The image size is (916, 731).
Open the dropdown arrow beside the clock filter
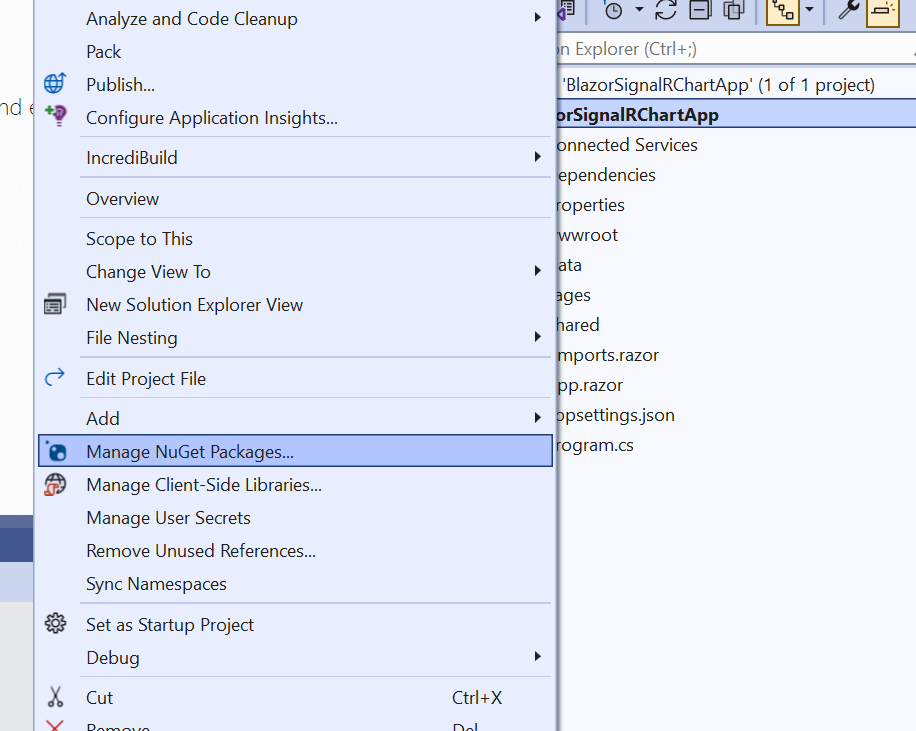click(x=638, y=11)
